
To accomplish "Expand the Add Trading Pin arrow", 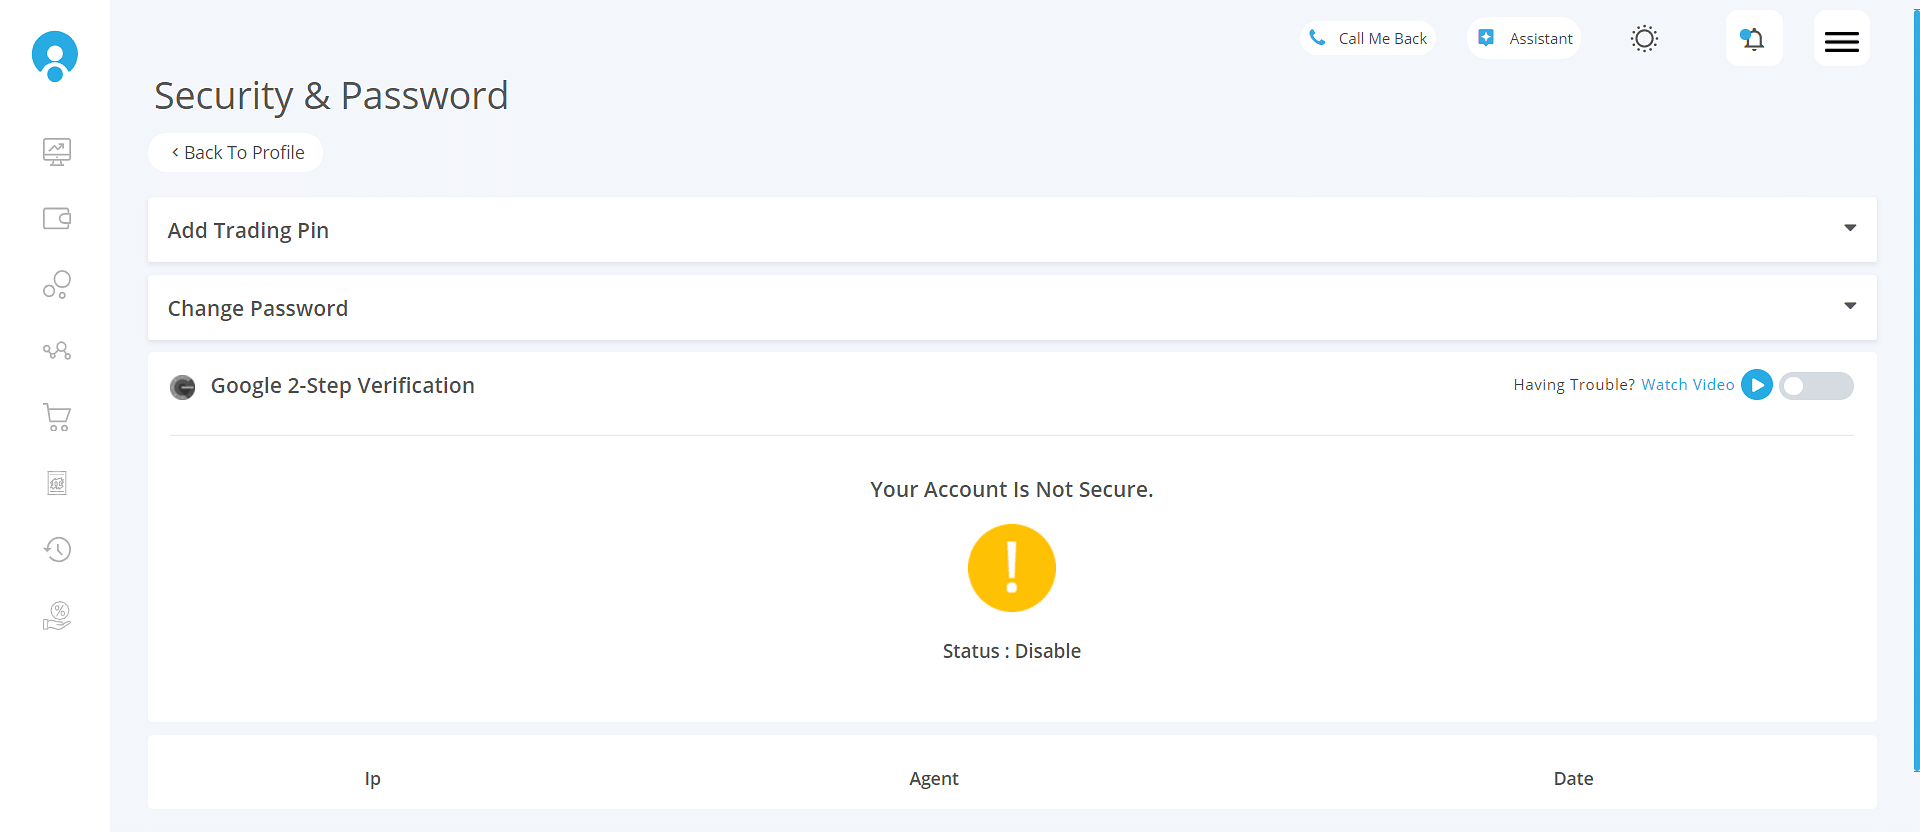I will coord(1850,228).
